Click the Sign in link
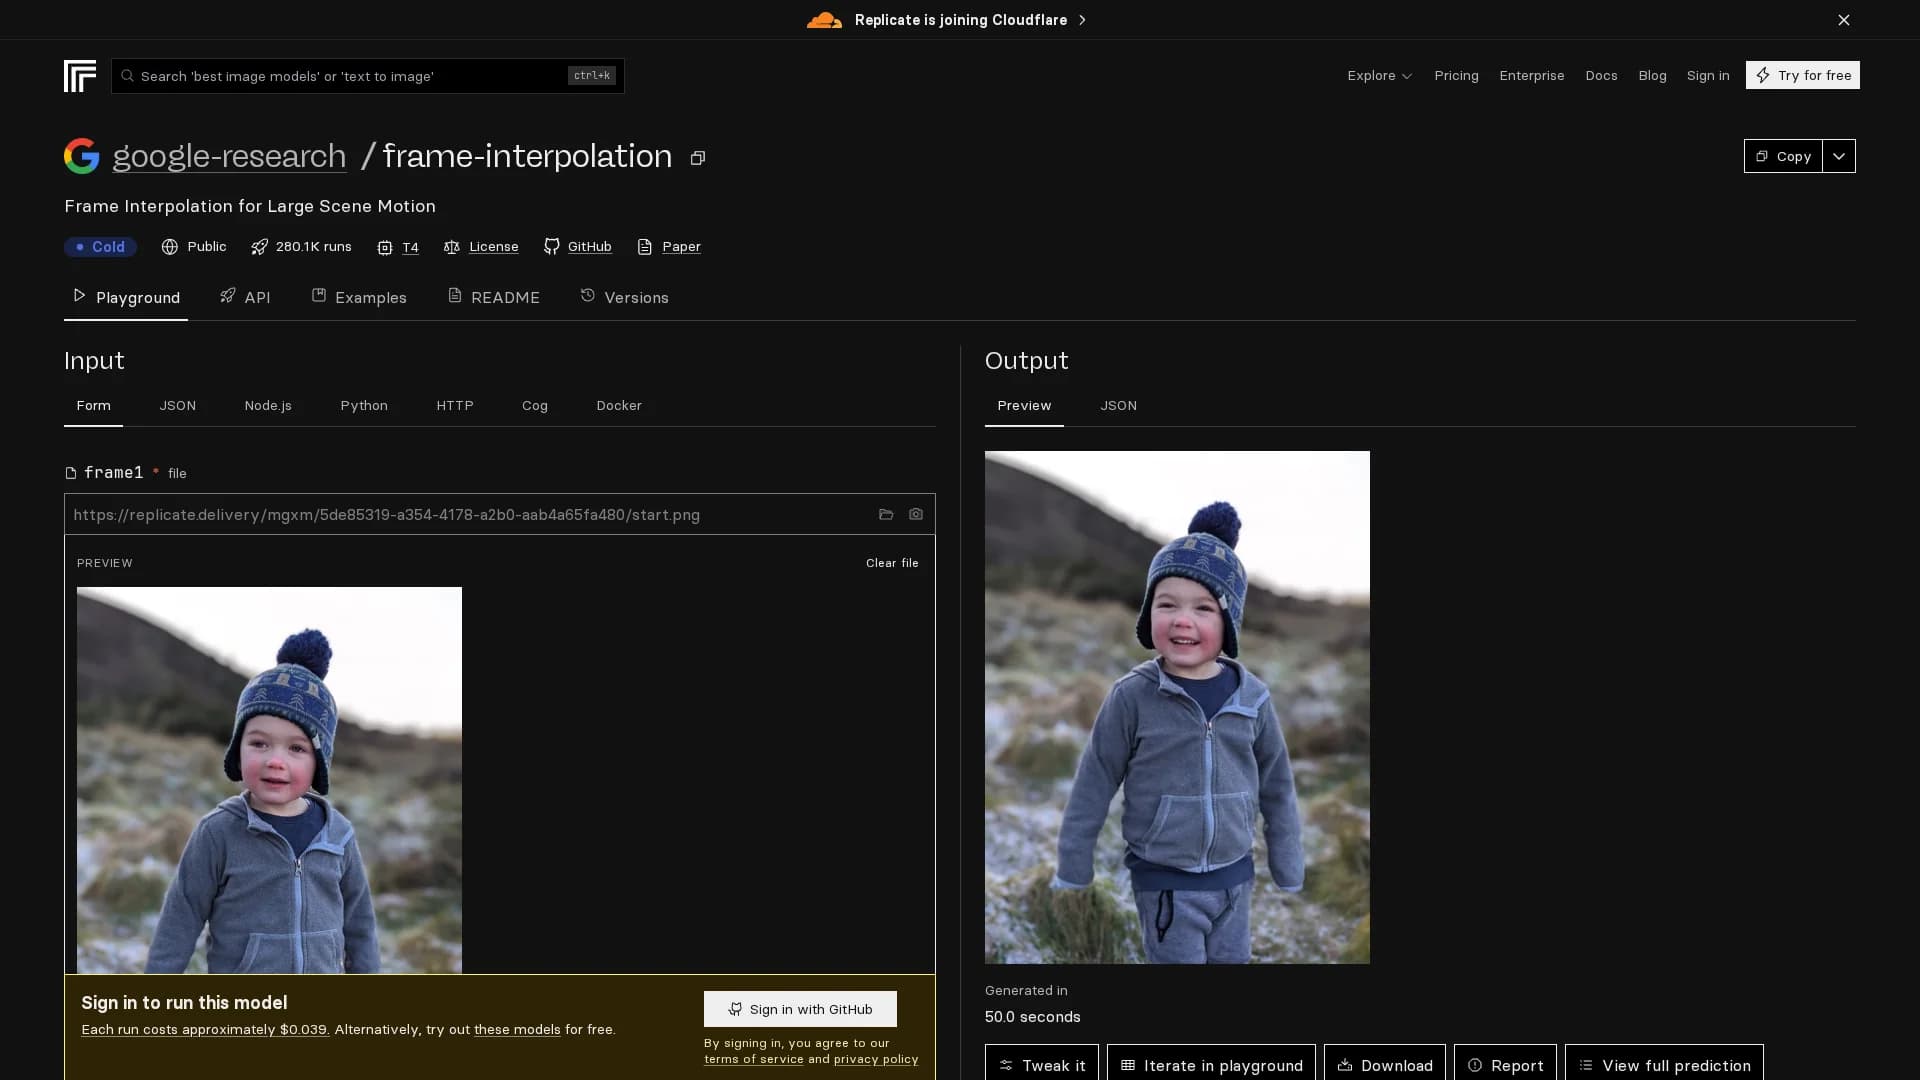 coord(1708,76)
